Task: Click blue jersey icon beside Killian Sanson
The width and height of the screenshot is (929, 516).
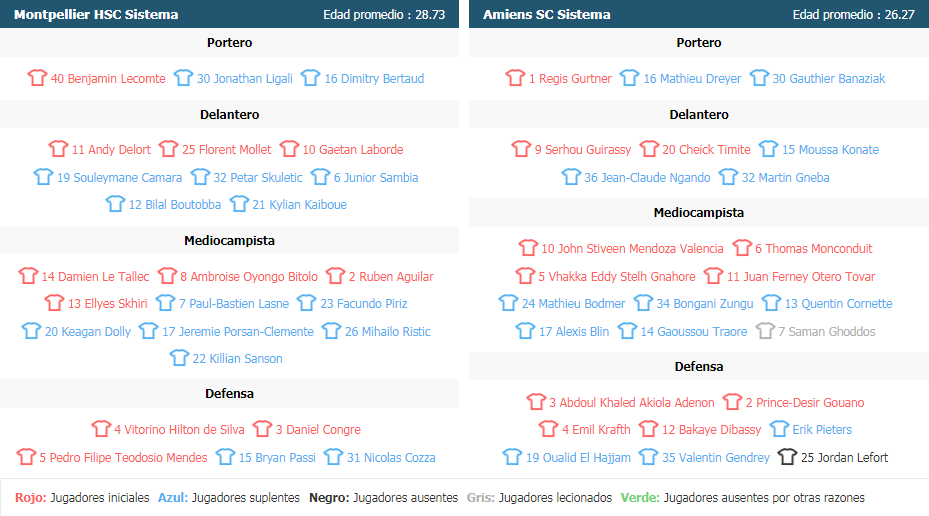Action: (179, 358)
